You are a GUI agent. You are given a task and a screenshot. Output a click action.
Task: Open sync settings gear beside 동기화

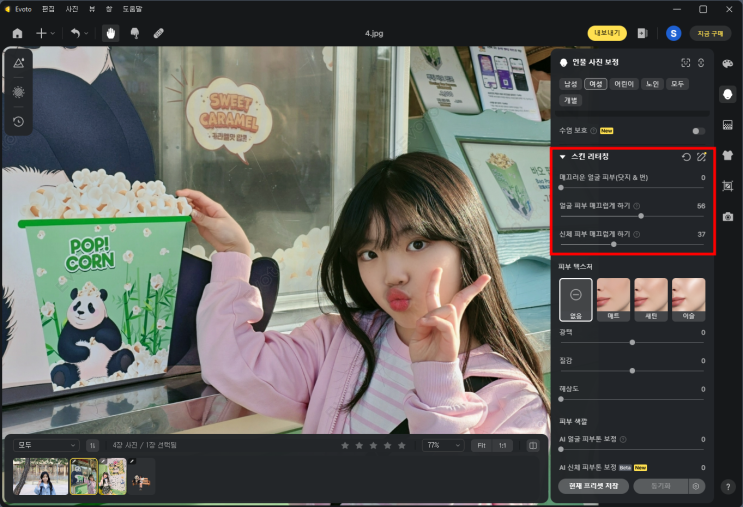point(696,486)
